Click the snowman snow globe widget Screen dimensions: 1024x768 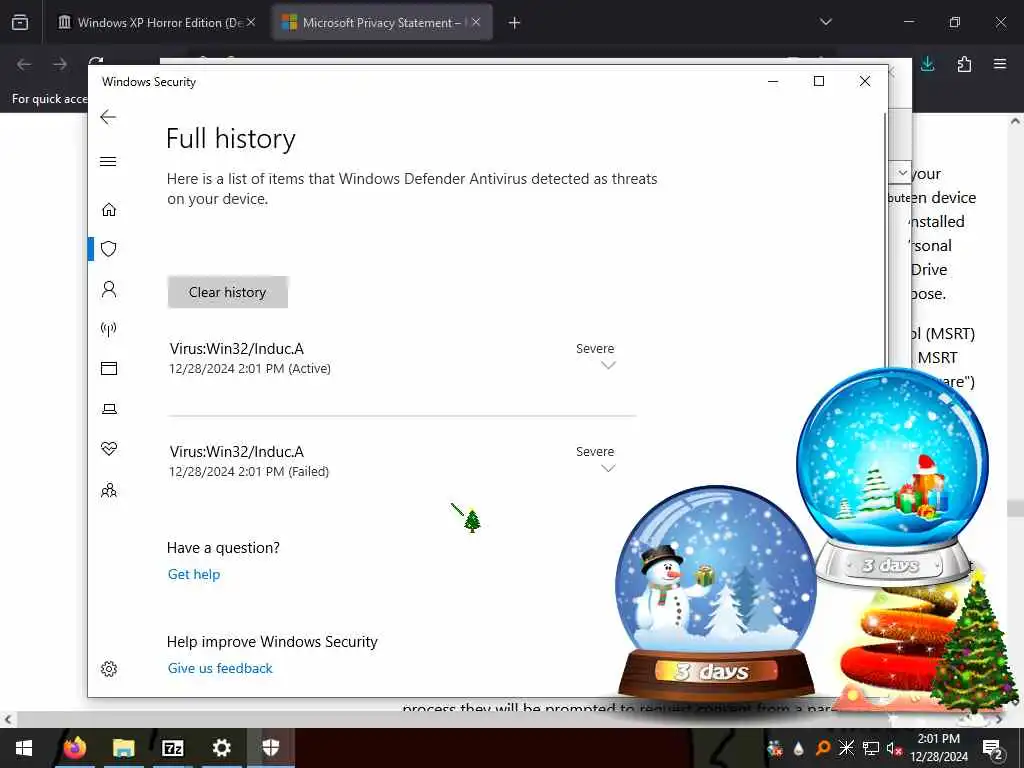(x=715, y=591)
